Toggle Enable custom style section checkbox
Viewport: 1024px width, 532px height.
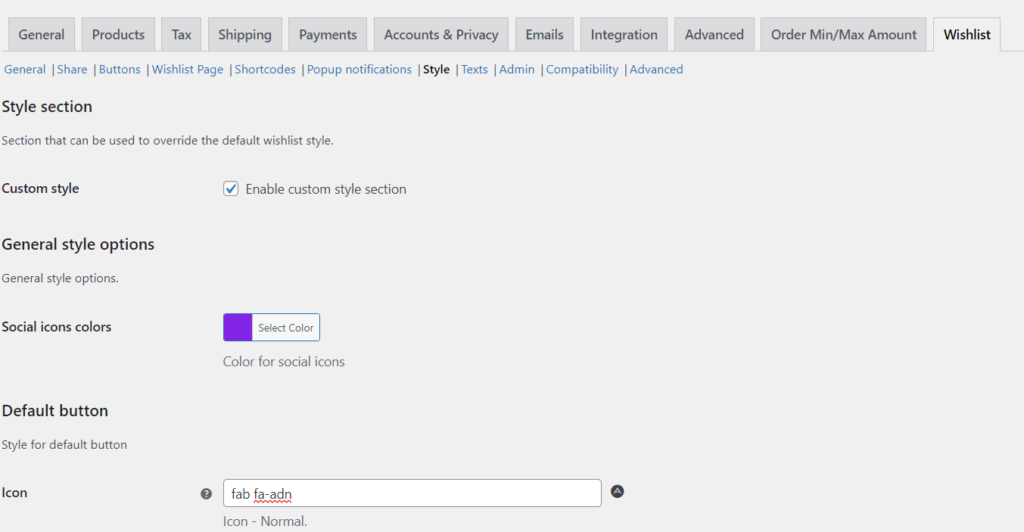pyautogui.click(x=231, y=189)
